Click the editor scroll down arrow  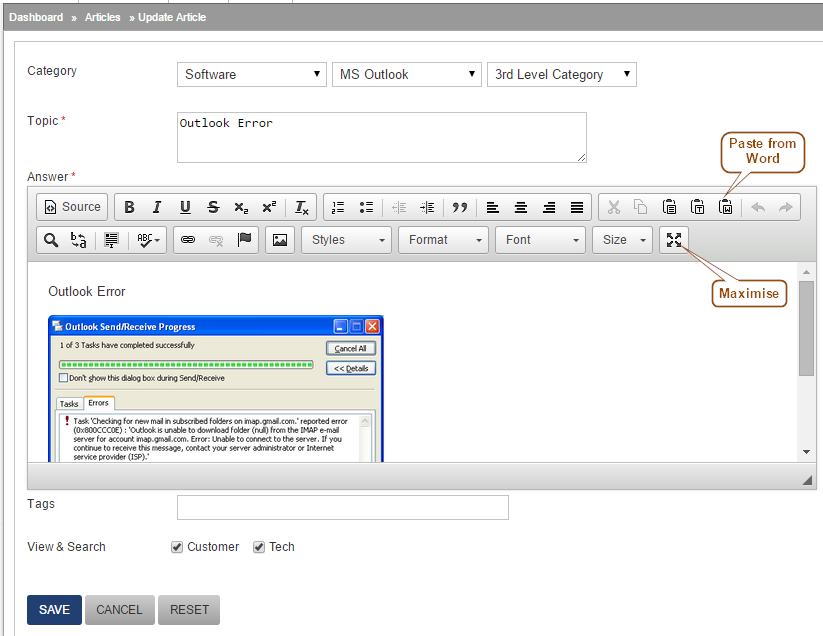pyautogui.click(x=806, y=452)
